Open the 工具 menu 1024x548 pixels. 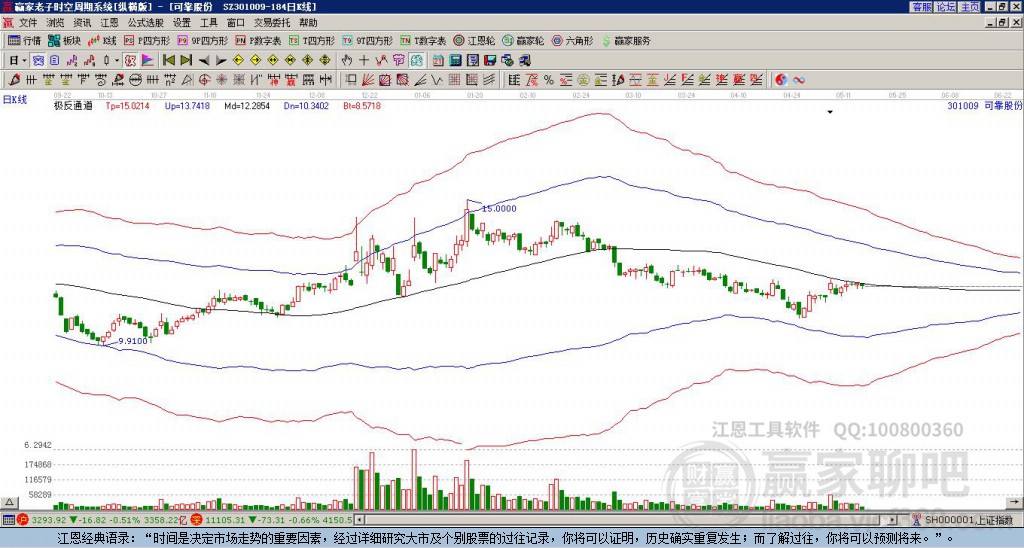208,23
